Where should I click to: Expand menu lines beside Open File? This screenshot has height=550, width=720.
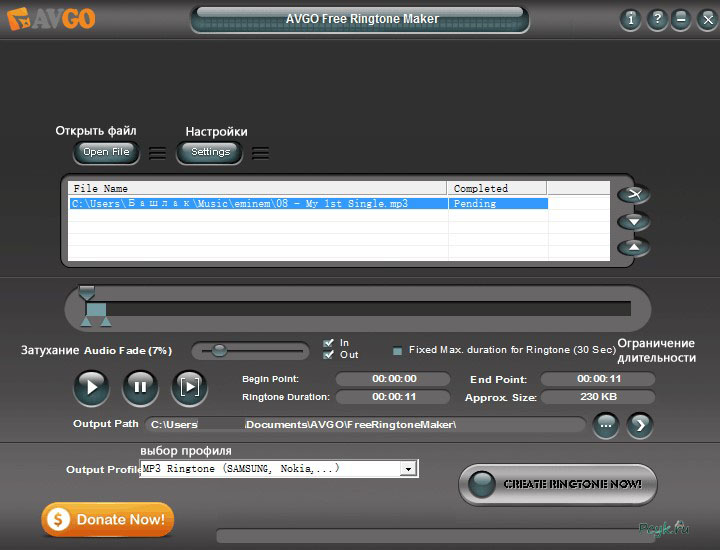[157, 153]
